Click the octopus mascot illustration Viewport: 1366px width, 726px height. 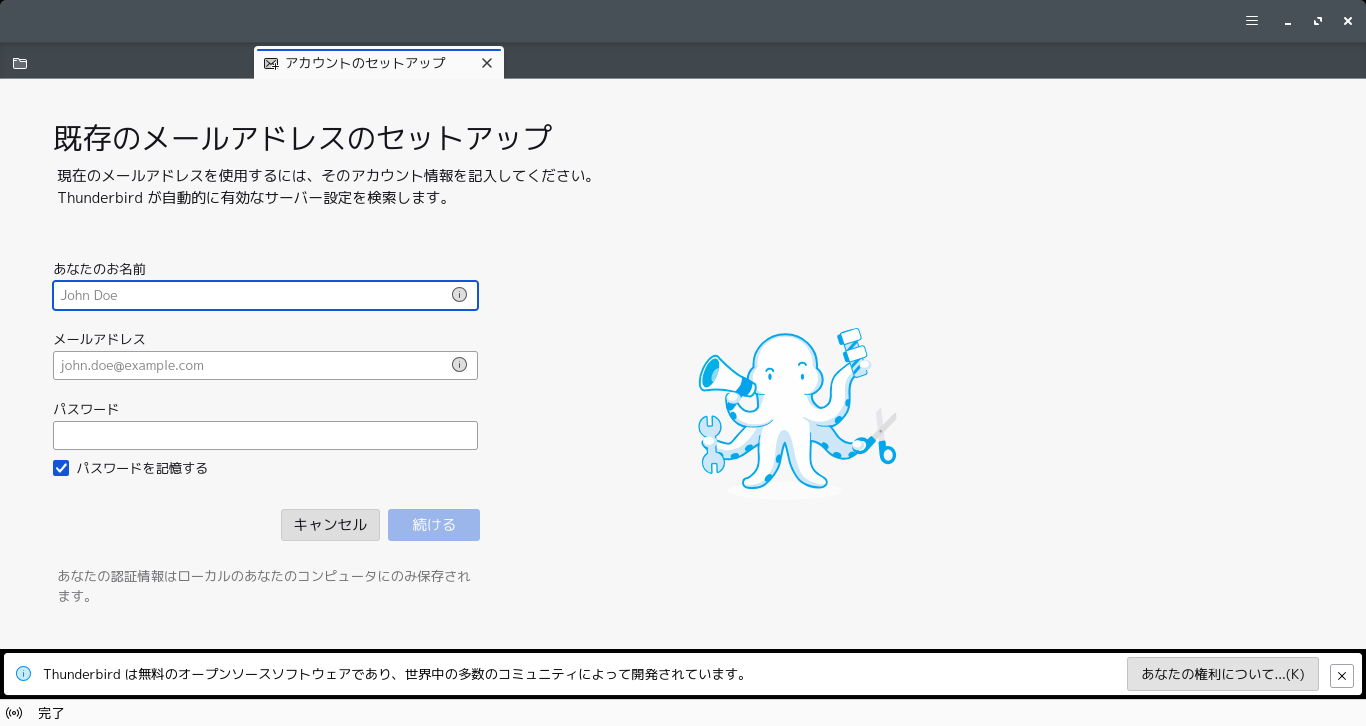[797, 411]
